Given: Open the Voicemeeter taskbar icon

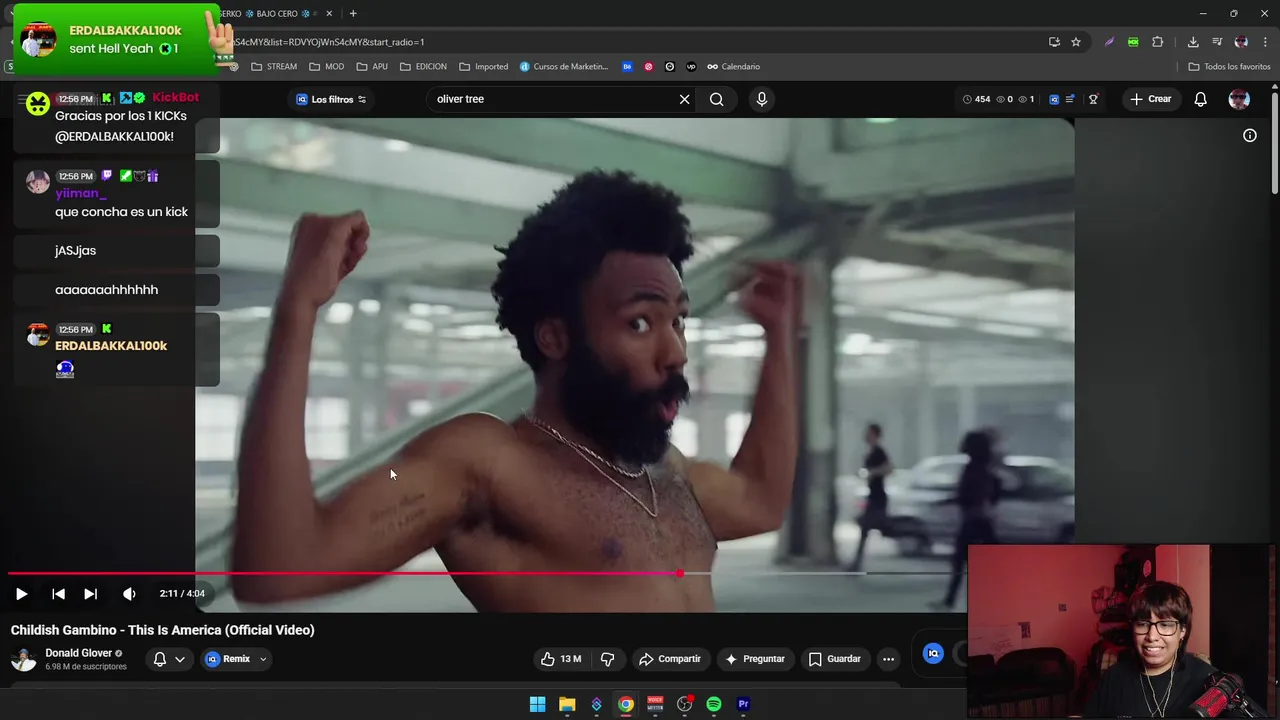Looking at the screenshot, I should click(x=655, y=704).
